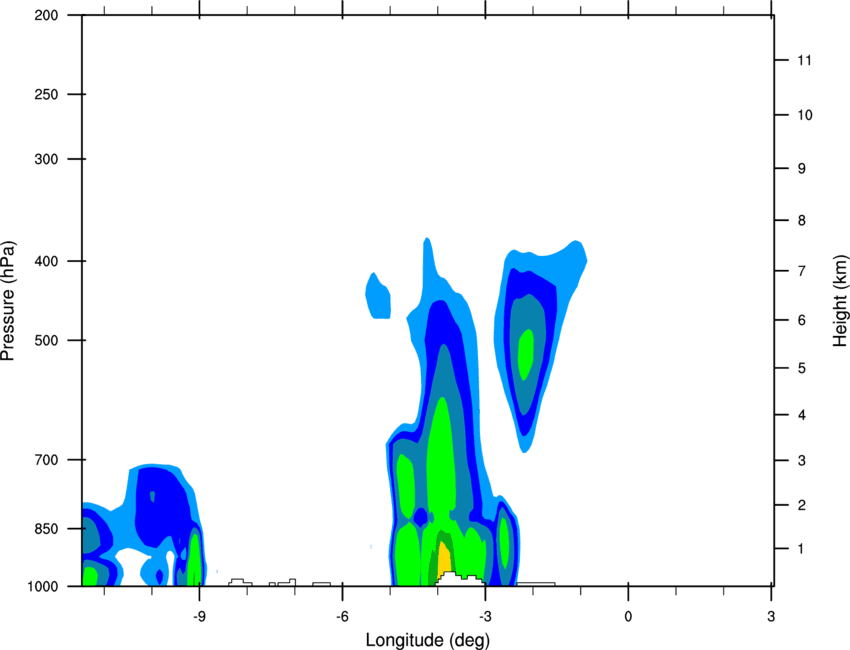
Task: Click the small isolated light-blue patch near 450 hPa
Action: (378, 297)
